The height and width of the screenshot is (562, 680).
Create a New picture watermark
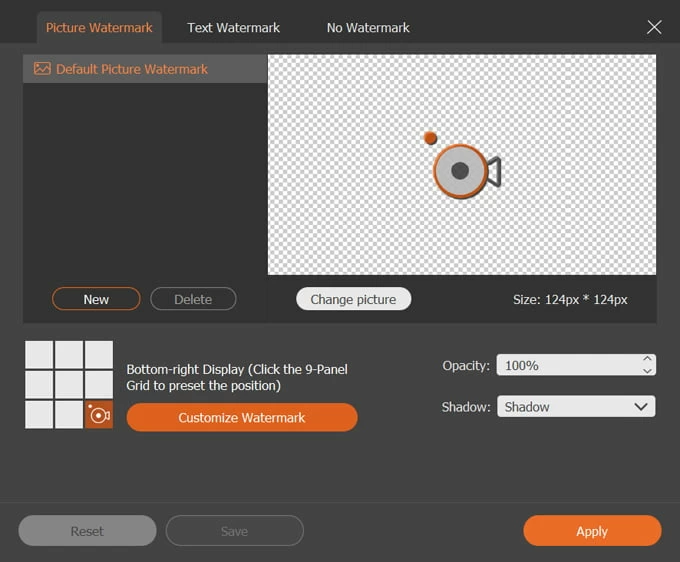point(96,299)
